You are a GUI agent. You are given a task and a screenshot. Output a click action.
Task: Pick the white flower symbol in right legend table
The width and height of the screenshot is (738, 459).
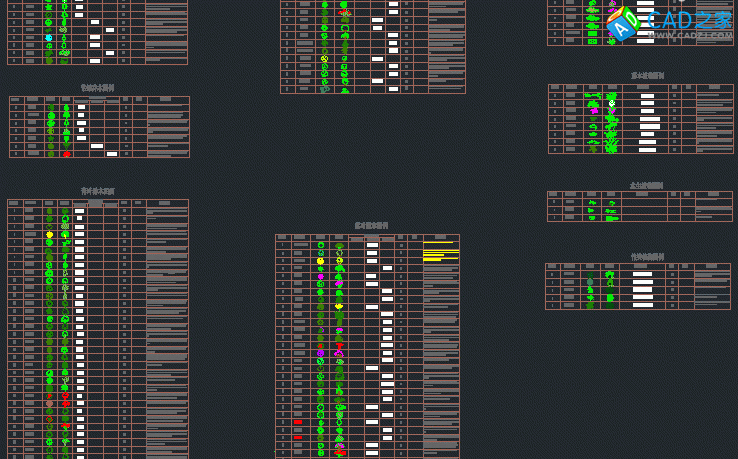click(x=612, y=103)
